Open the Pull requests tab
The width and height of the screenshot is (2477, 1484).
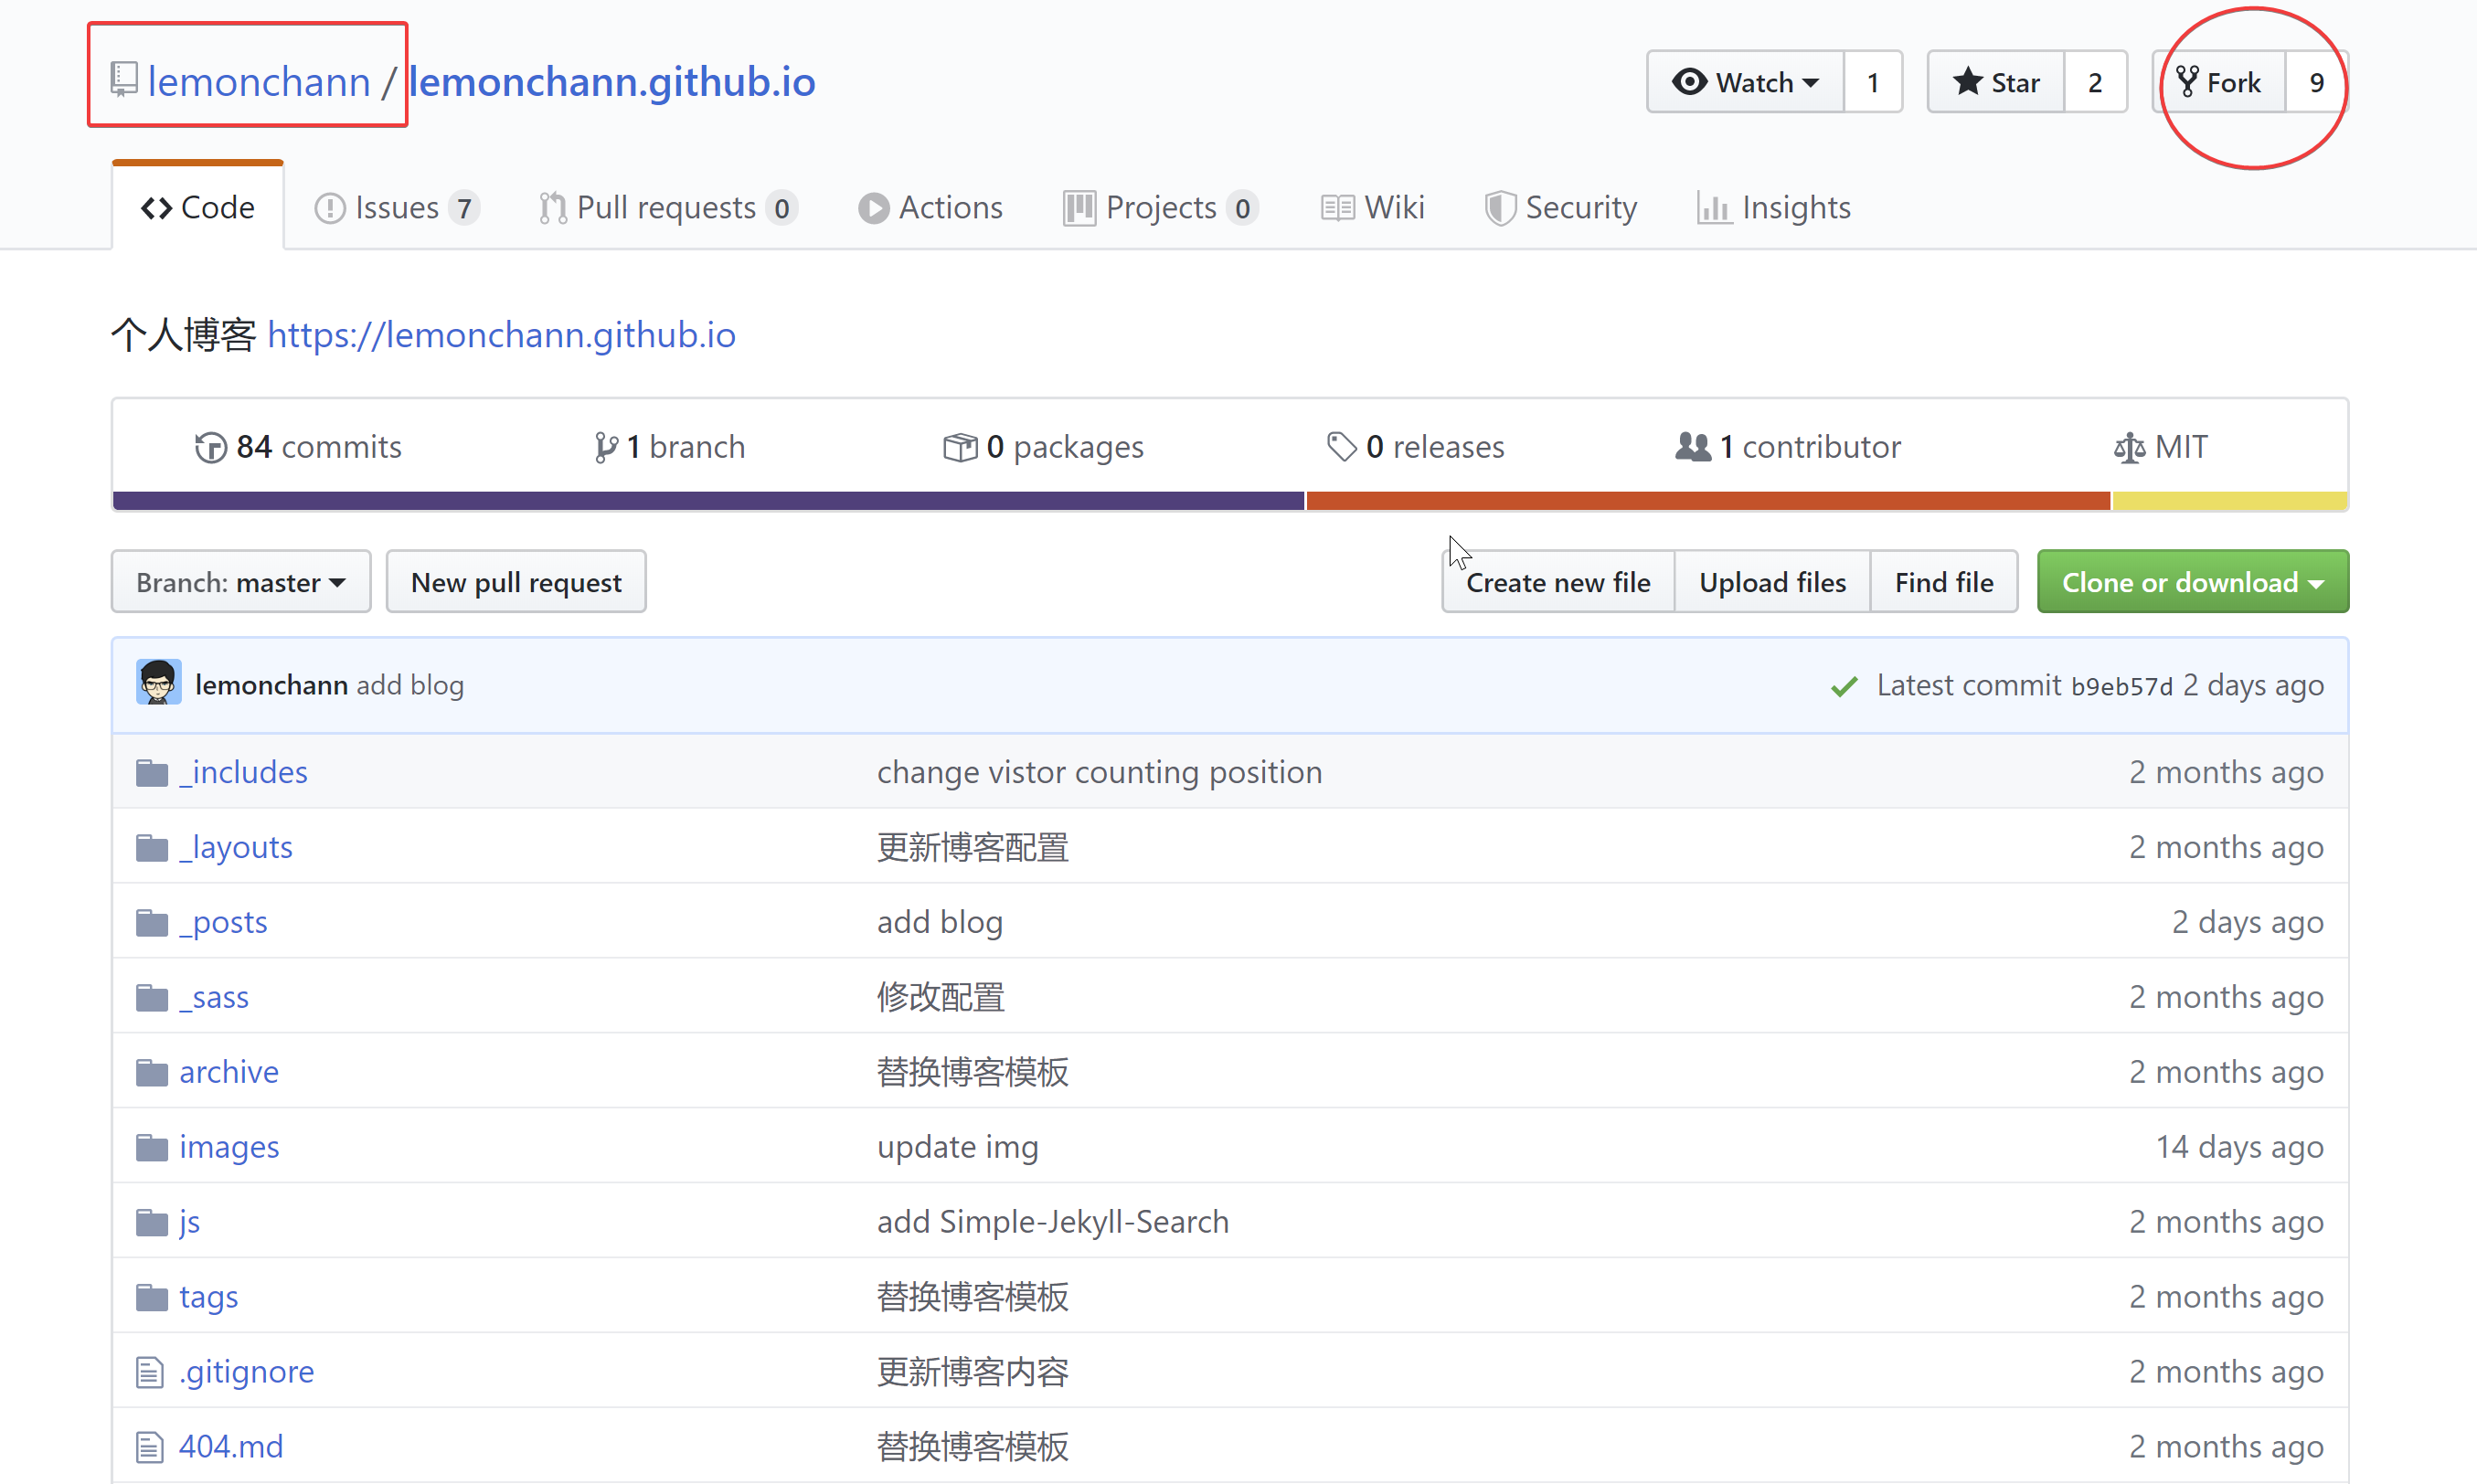tap(667, 207)
